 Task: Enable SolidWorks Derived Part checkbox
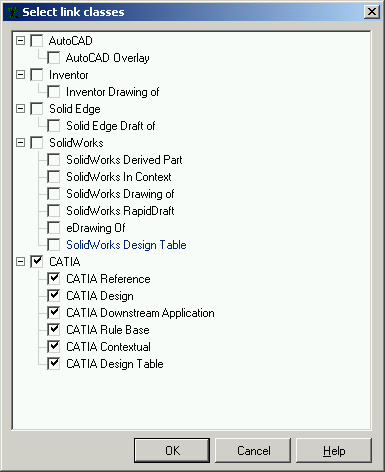(53, 160)
